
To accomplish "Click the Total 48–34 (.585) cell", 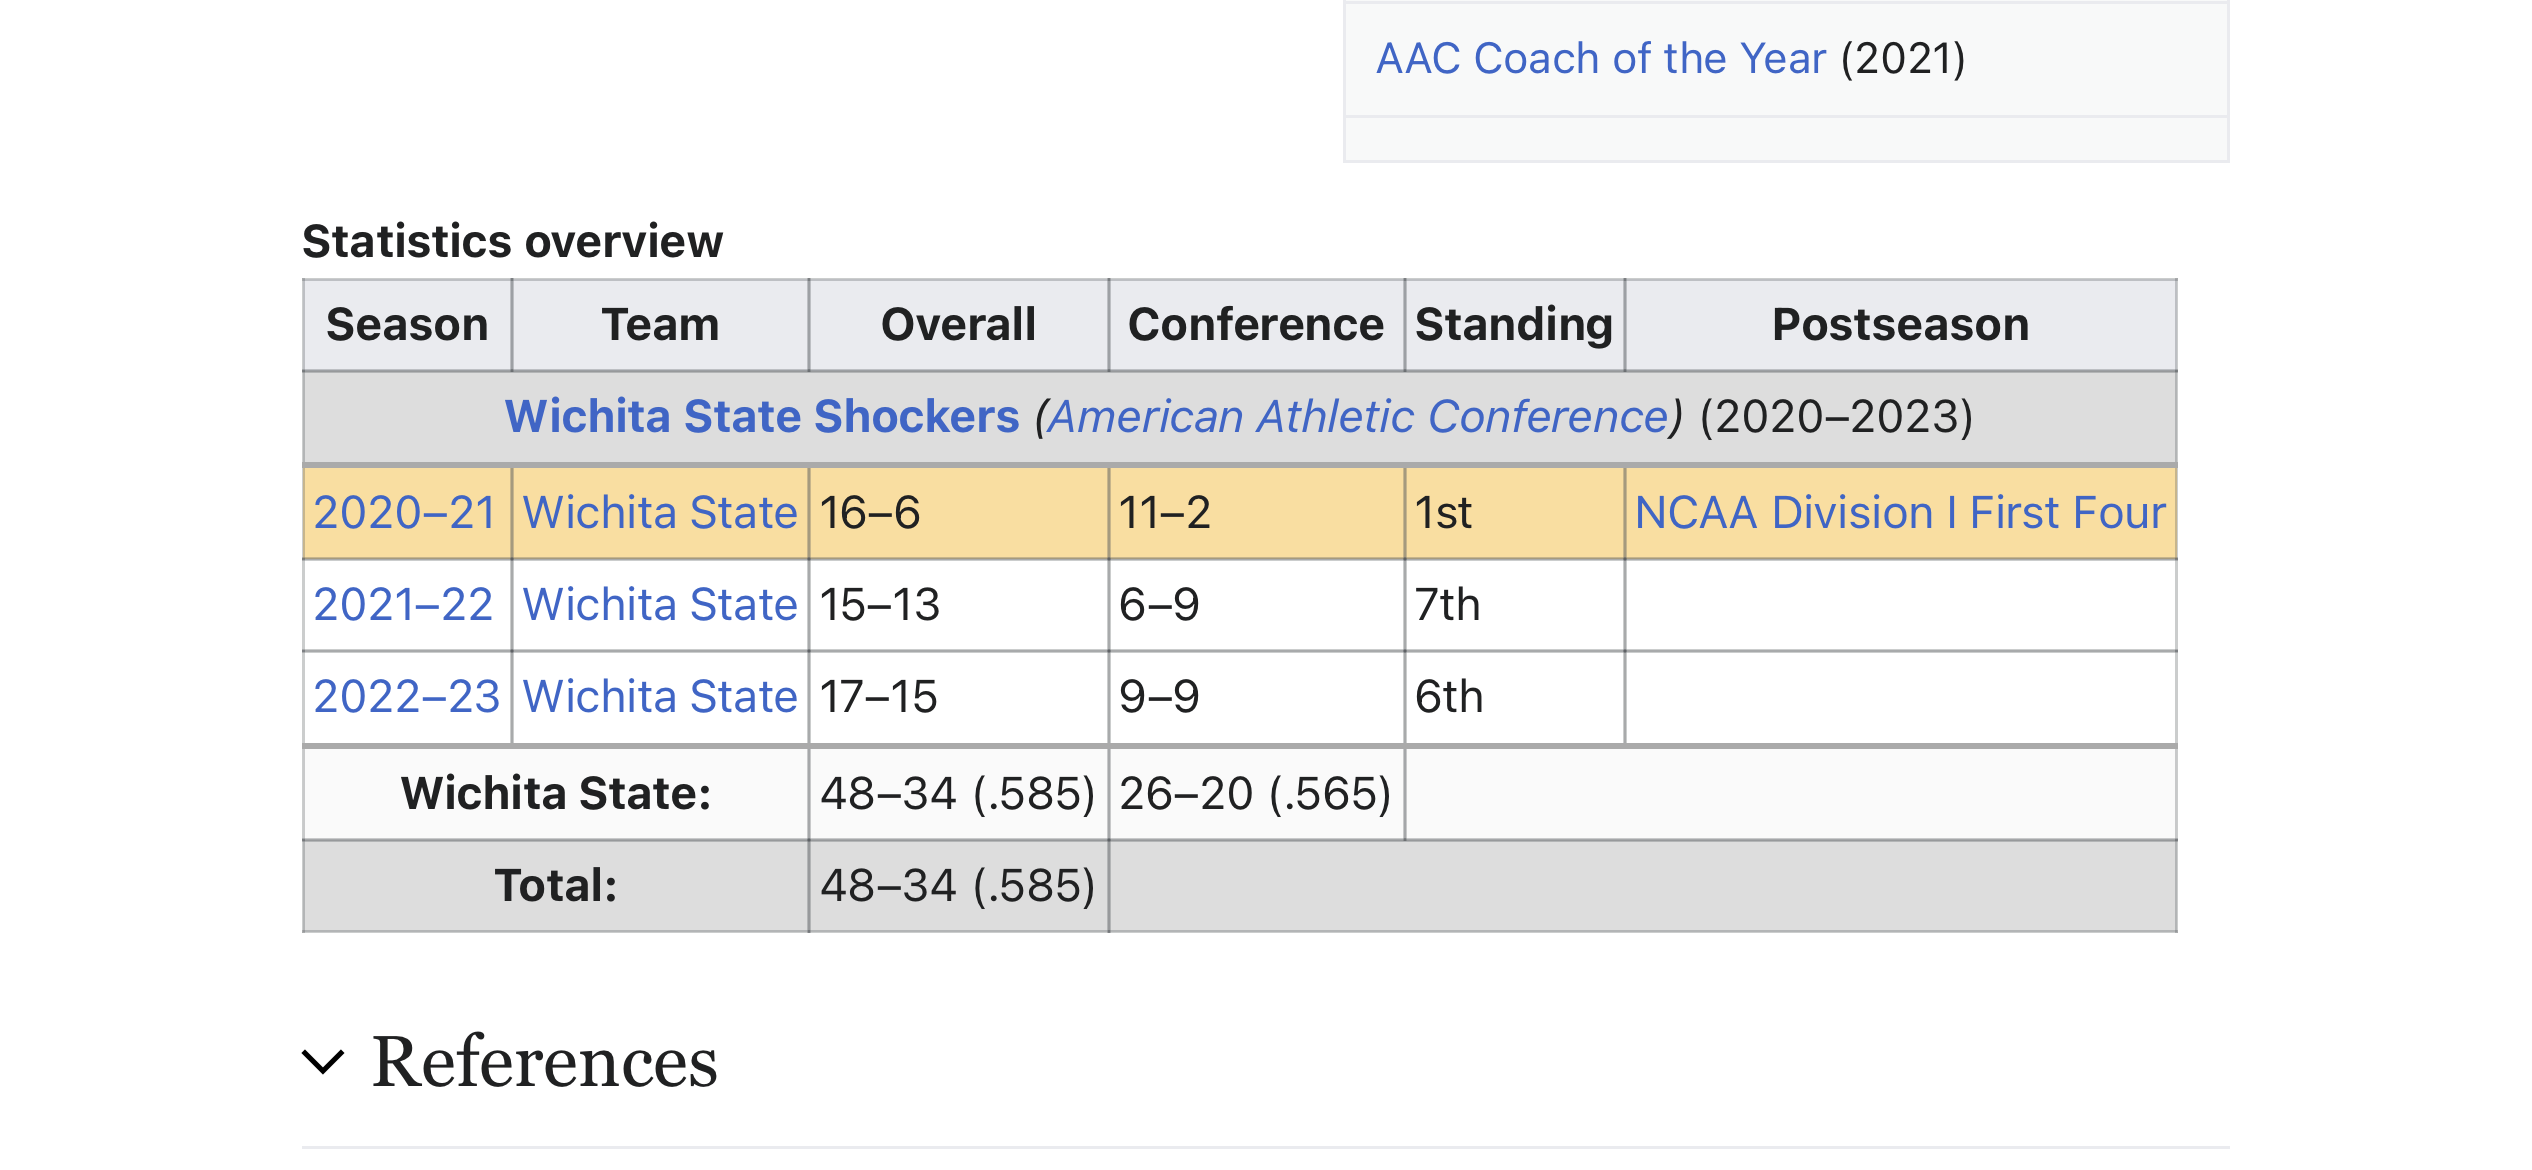I will point(958,886).
